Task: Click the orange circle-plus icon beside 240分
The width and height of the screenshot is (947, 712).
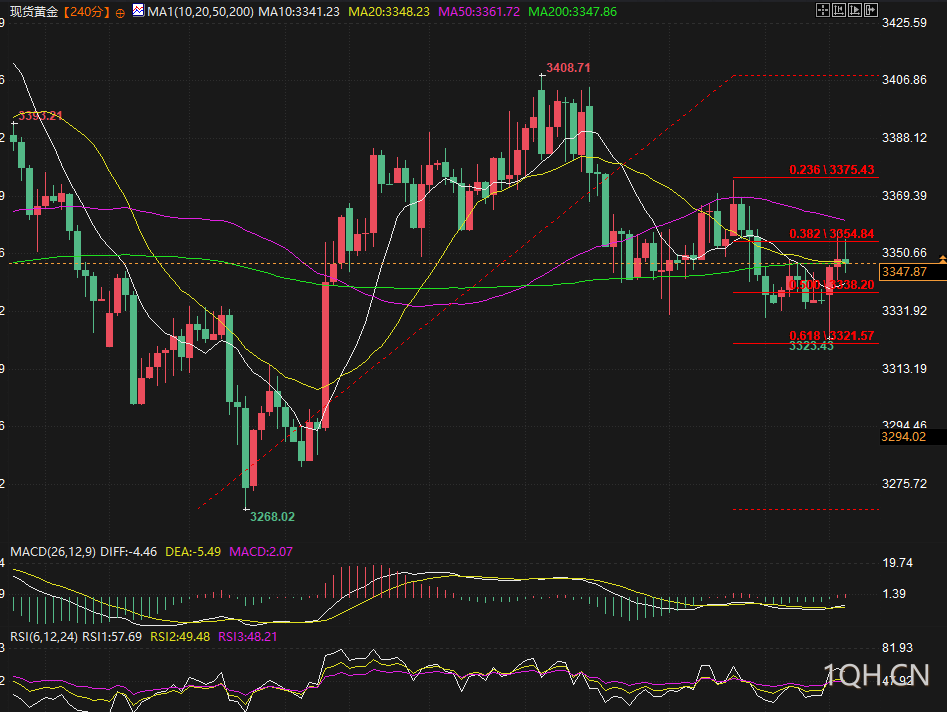Action: point(120,13)
